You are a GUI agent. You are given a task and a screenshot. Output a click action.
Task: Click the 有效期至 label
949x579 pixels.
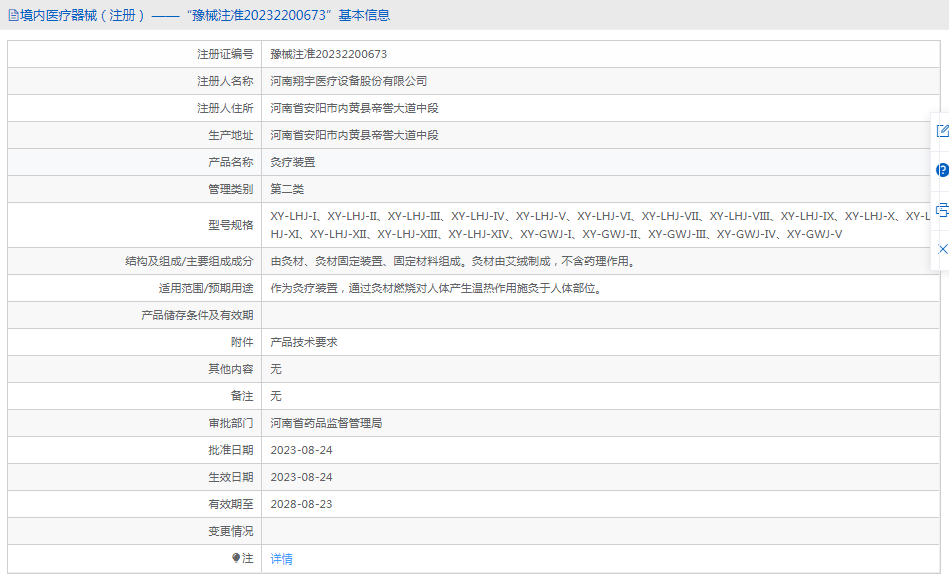tap(231, 504)
